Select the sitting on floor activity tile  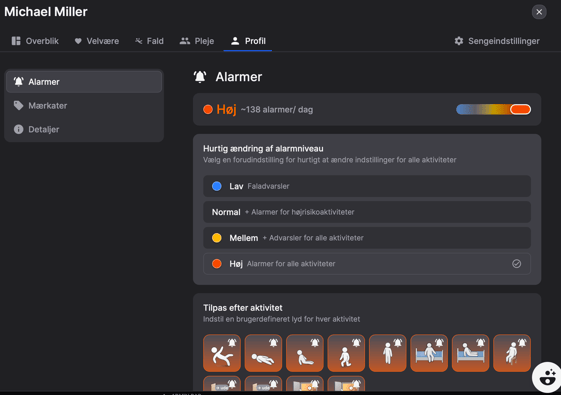pyautogui.click(x=305, y=353)
